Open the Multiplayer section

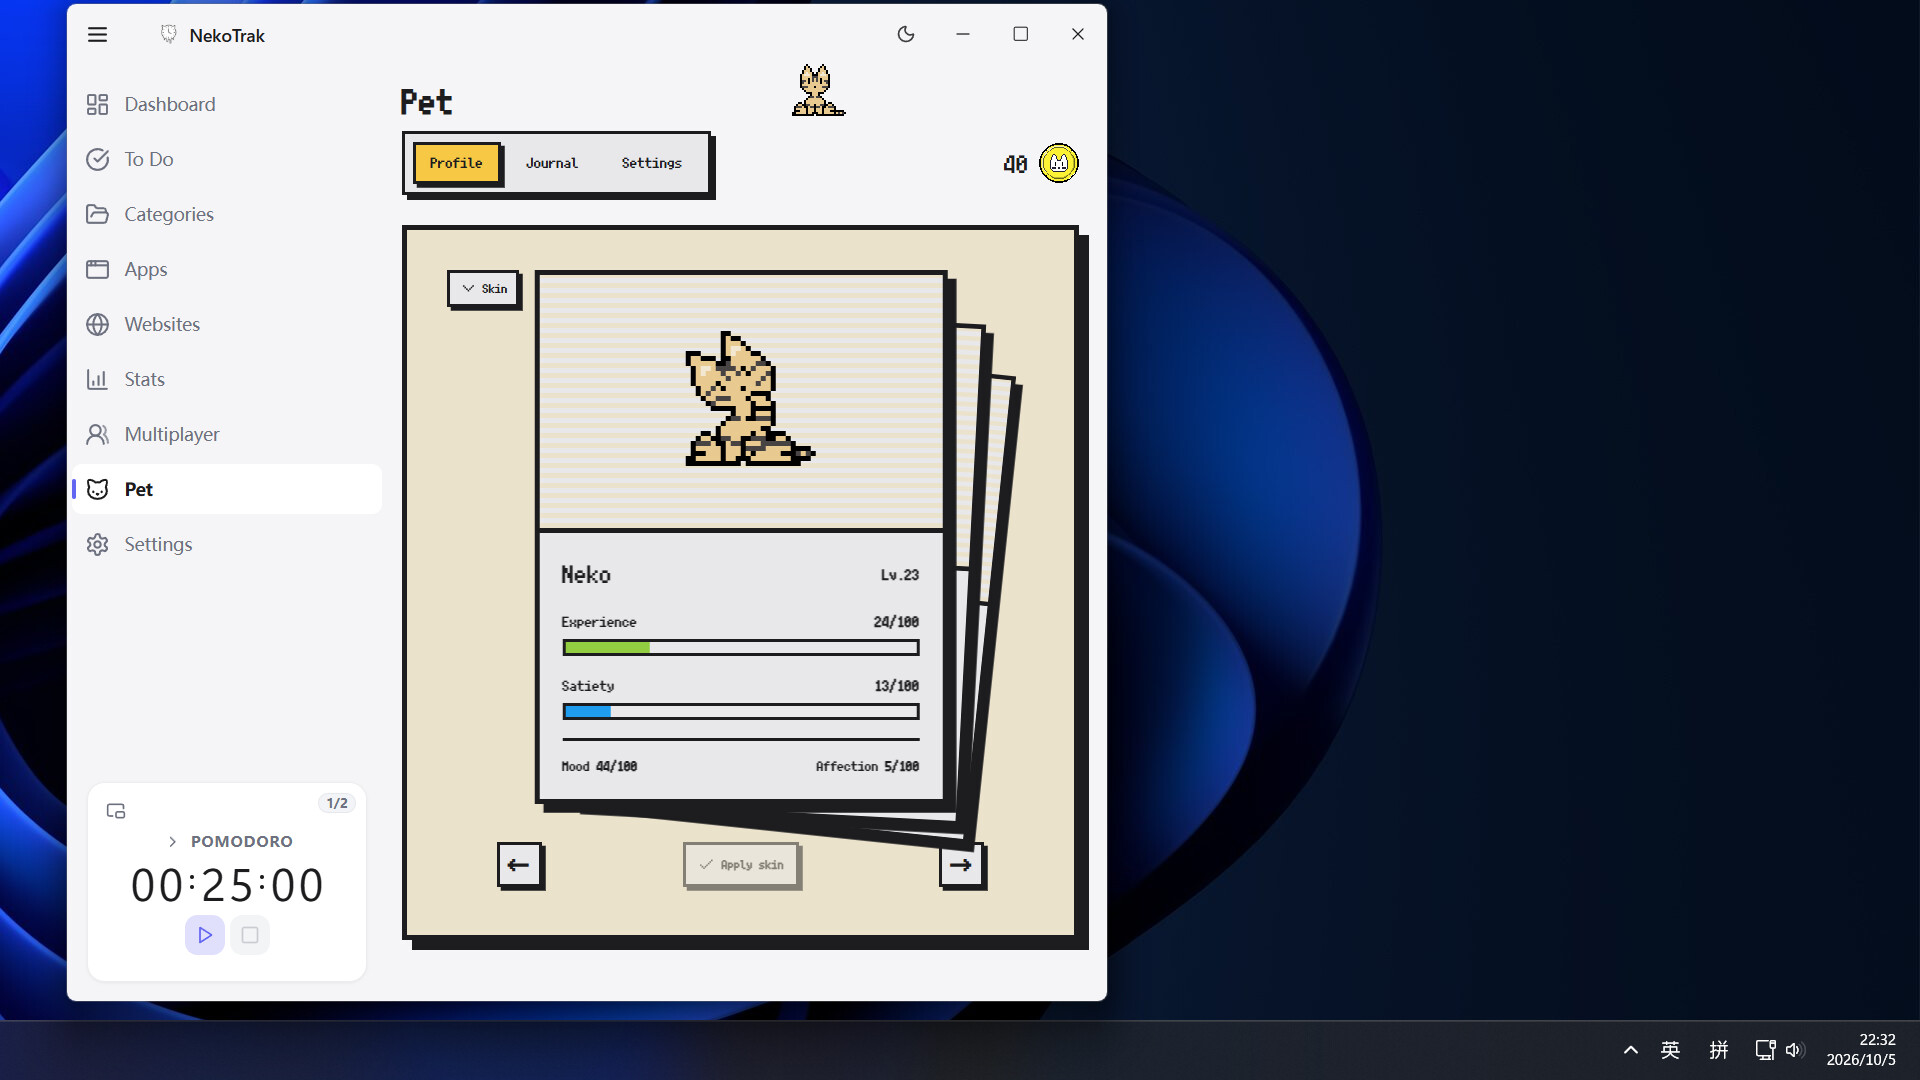(227, 434)
